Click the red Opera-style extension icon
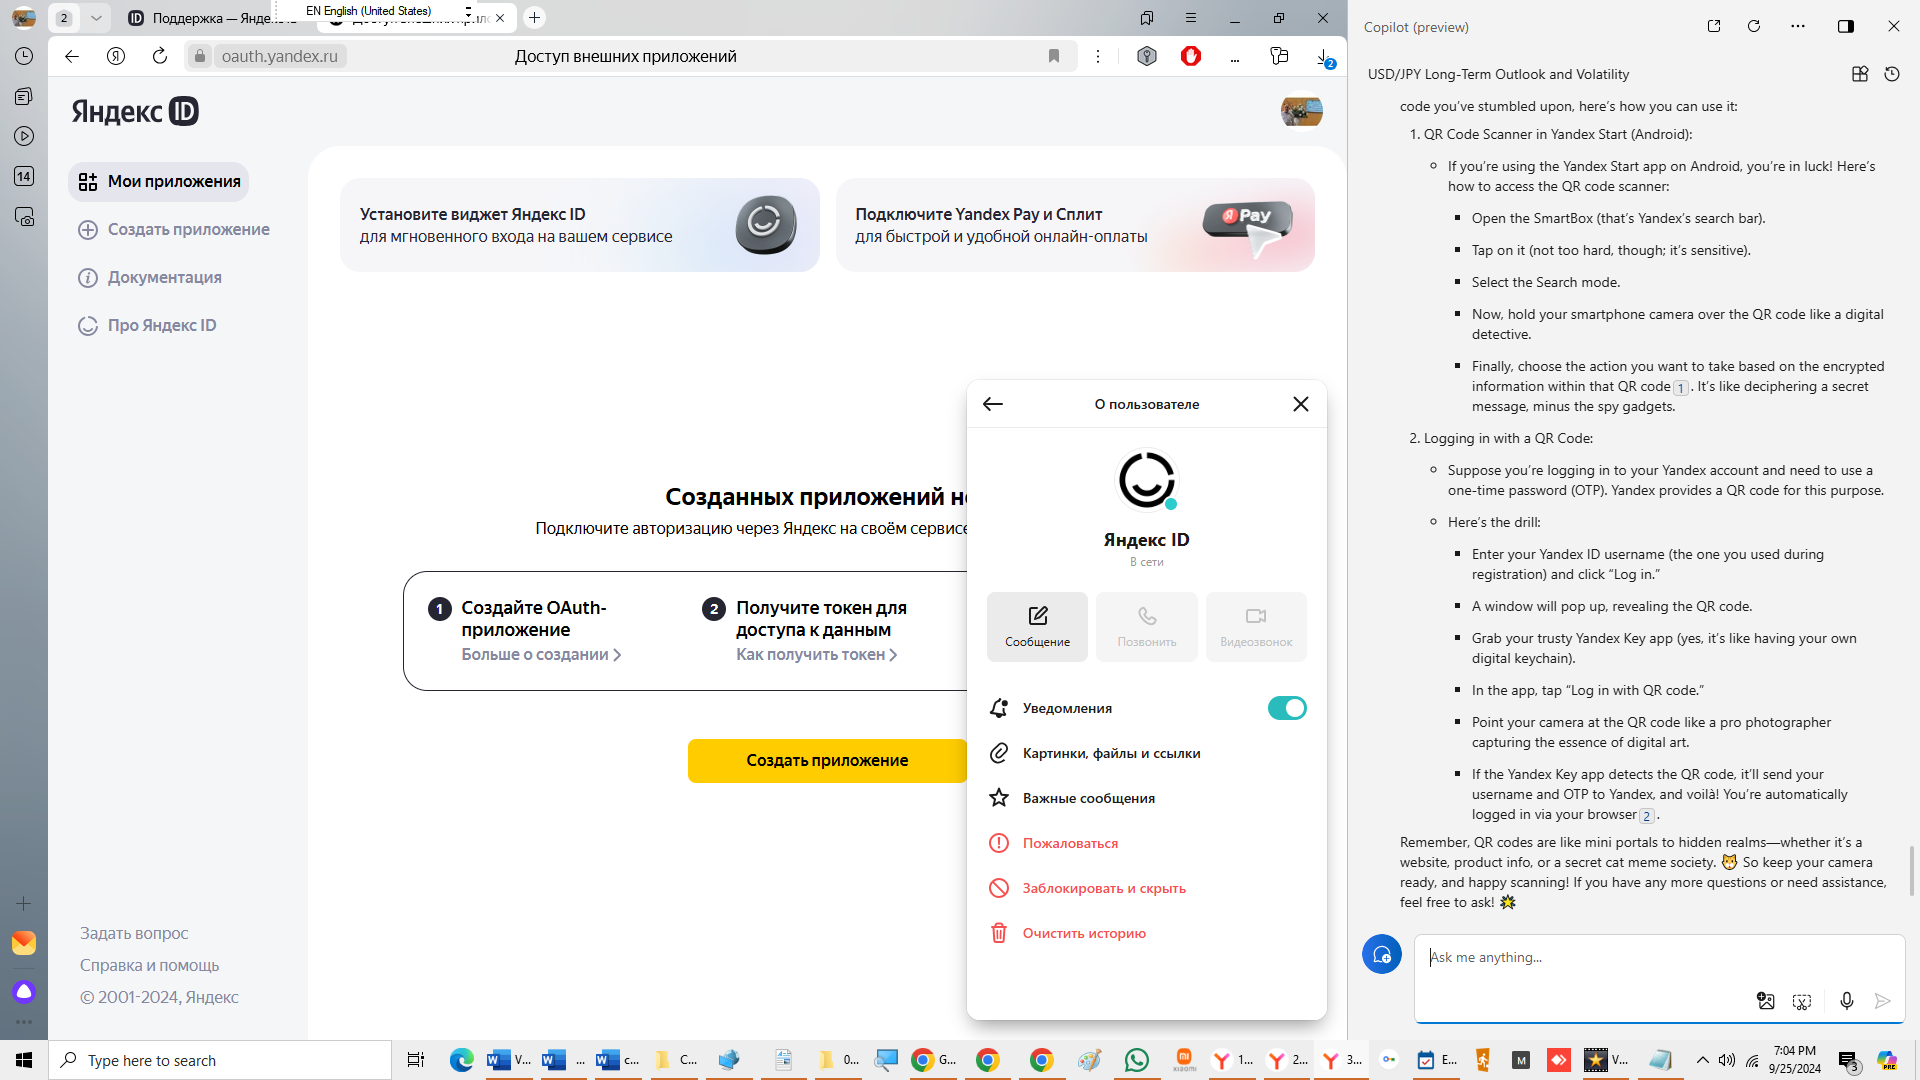This screenshot has height=1080, width=1920. coord(1191,56)
